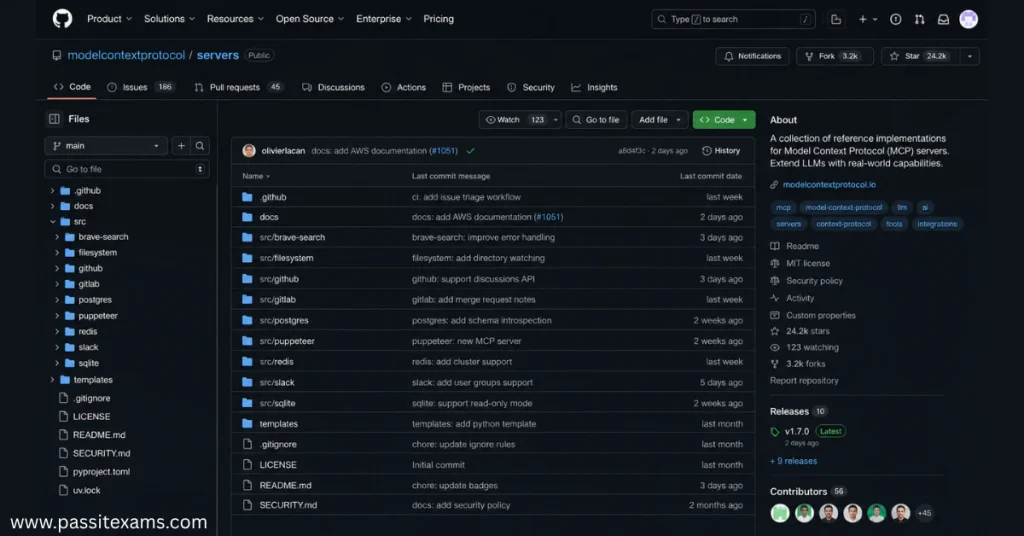Switch to the Issues tab
This screenshot has height=536, width=1024.
[142, 87]
